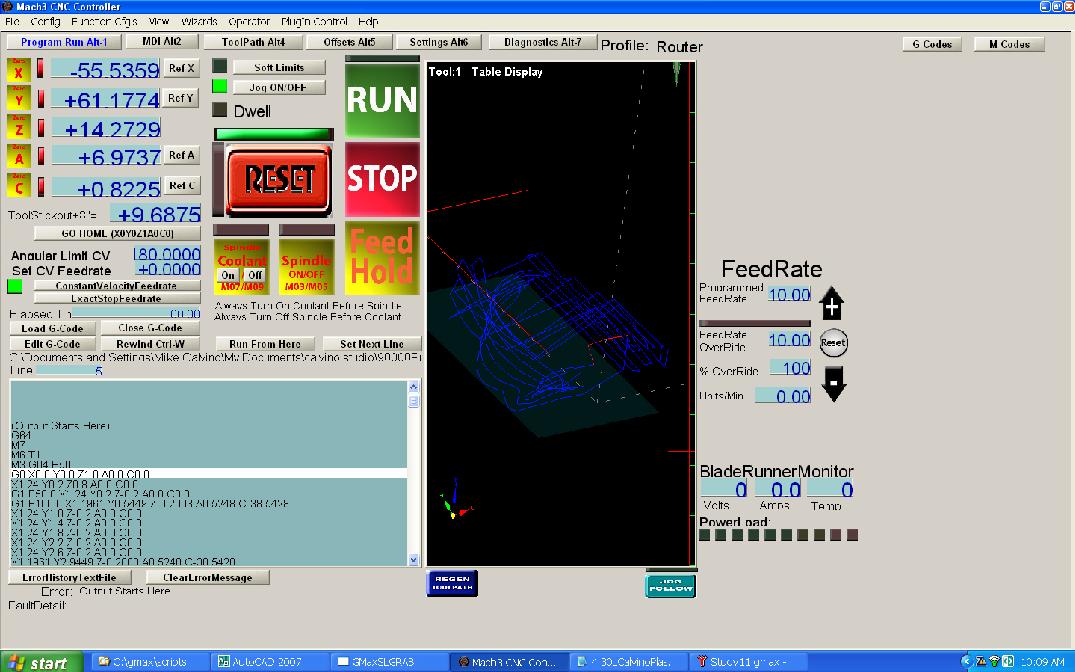Screen dimensions: 1075x672
Task: Open the Start menu
Action: click(41, 662)
